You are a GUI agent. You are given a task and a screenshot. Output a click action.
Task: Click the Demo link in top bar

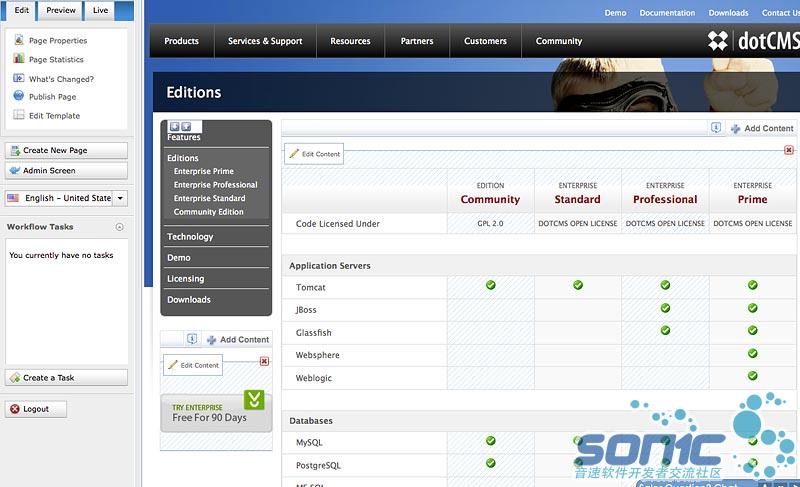click(x=615, y=13)
